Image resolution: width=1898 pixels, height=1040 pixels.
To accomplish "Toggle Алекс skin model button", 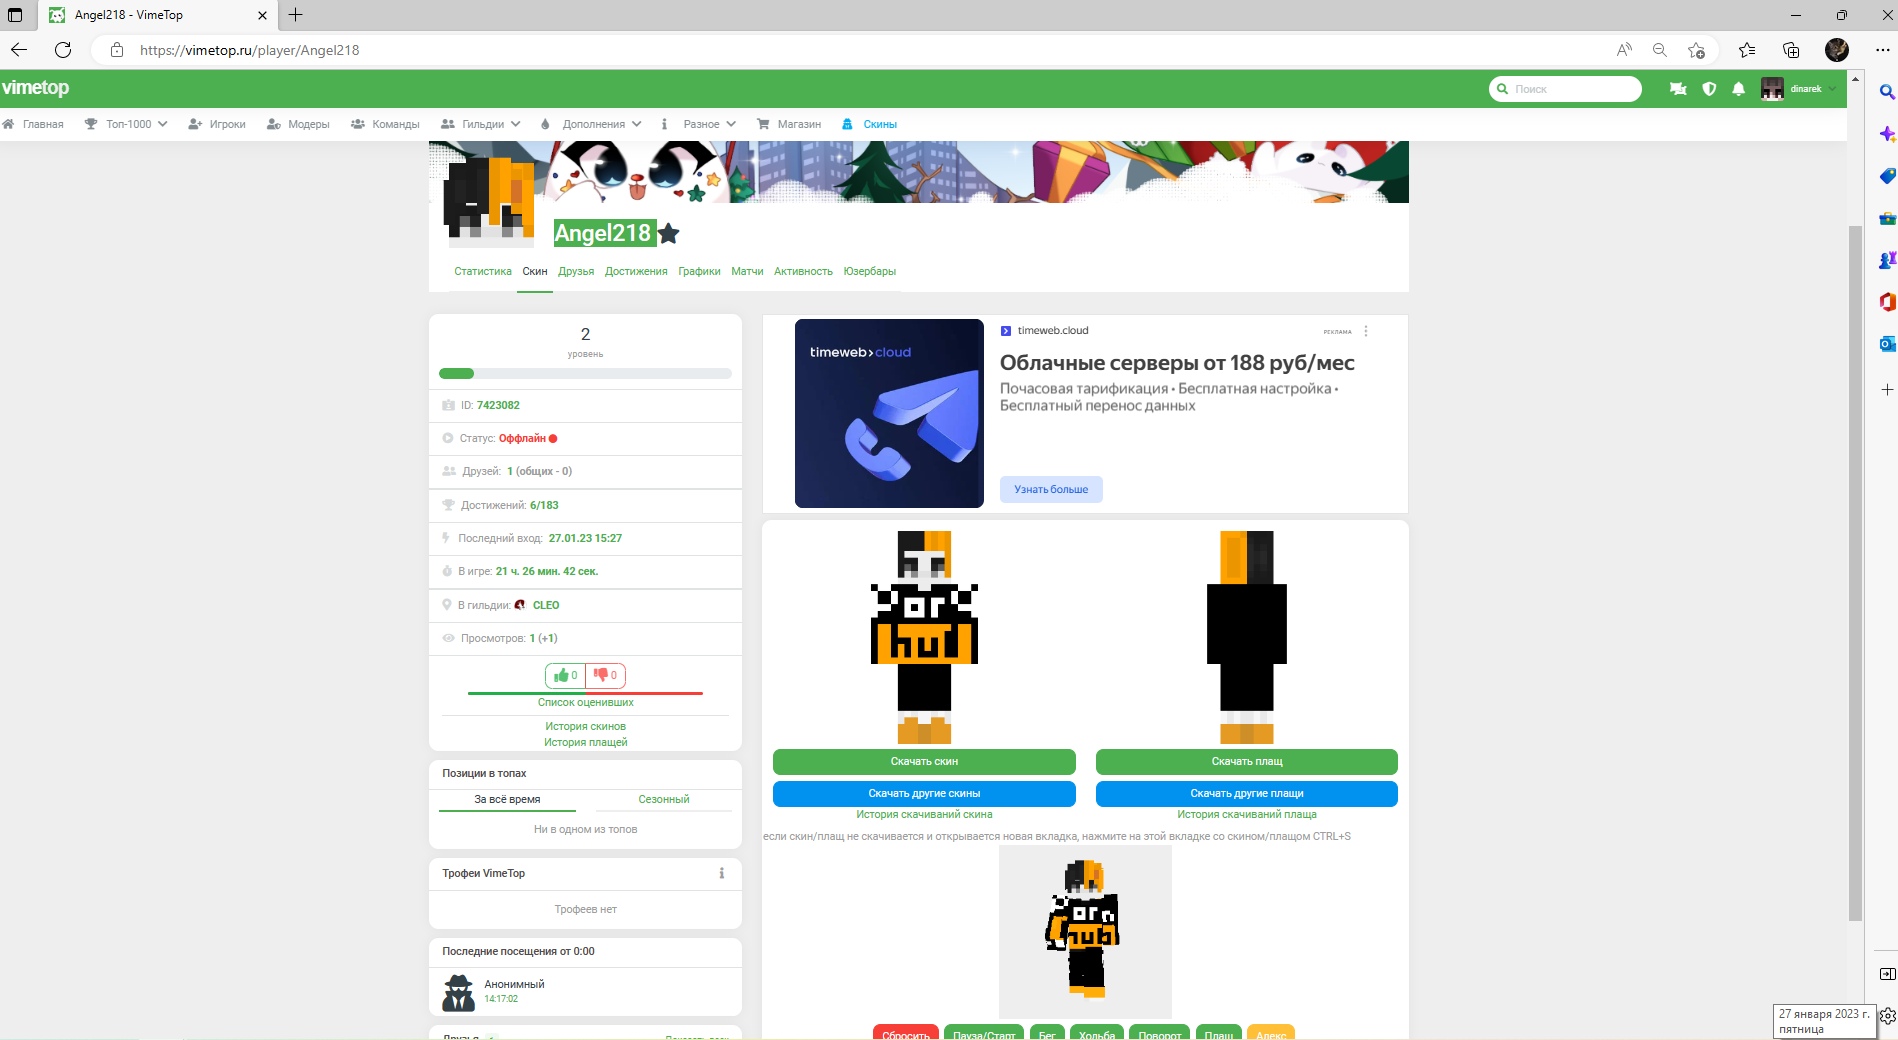I will 1270,1034.
